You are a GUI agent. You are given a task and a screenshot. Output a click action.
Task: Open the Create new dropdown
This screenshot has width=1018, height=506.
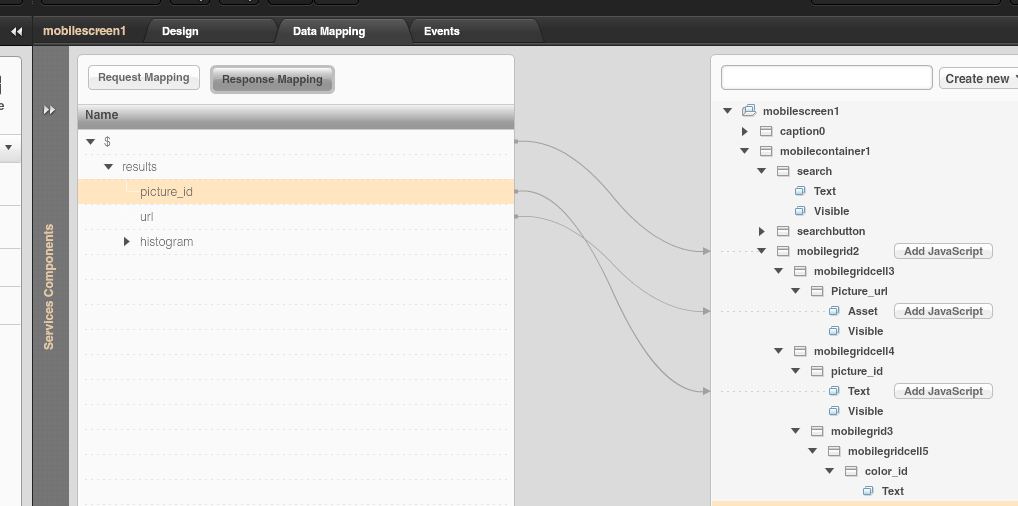pyautogui.click(x=980, y=78)
